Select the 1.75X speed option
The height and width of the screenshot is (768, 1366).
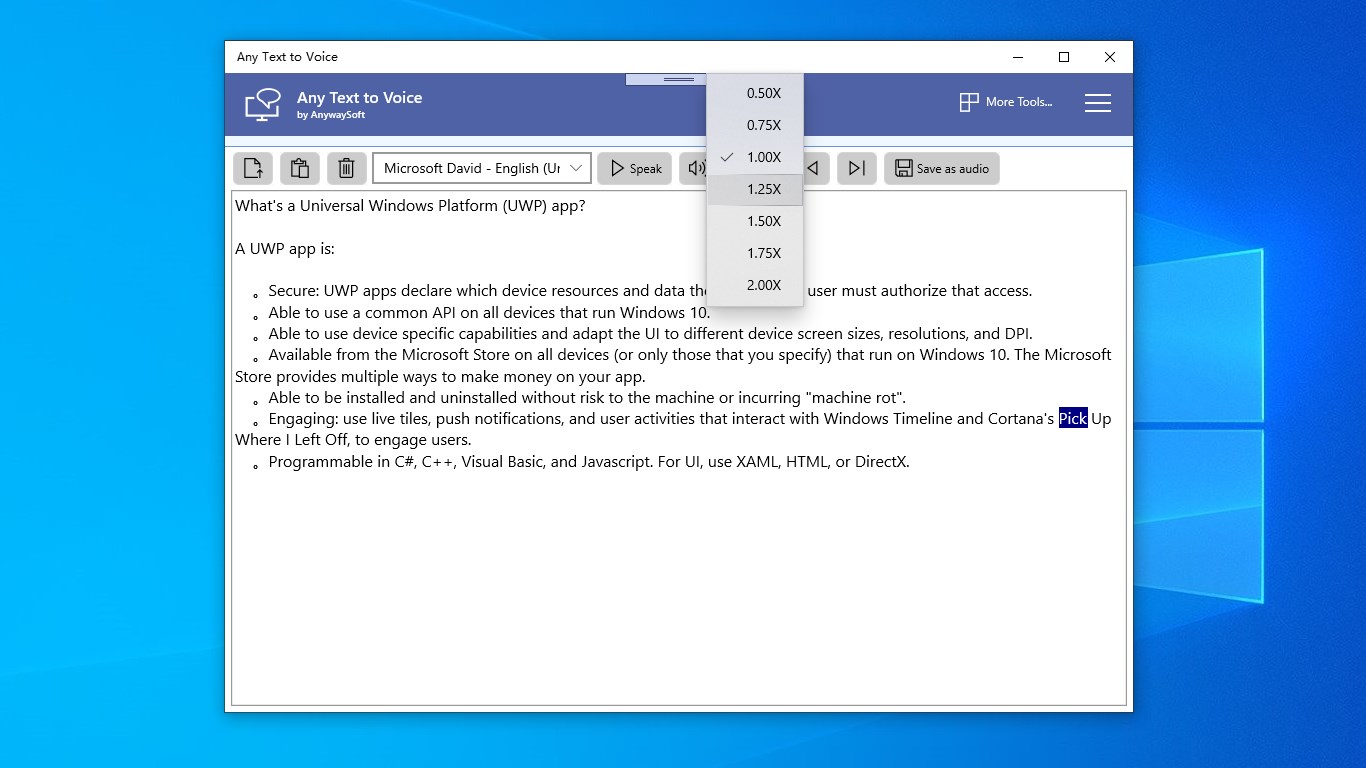(x=763, y=253)
